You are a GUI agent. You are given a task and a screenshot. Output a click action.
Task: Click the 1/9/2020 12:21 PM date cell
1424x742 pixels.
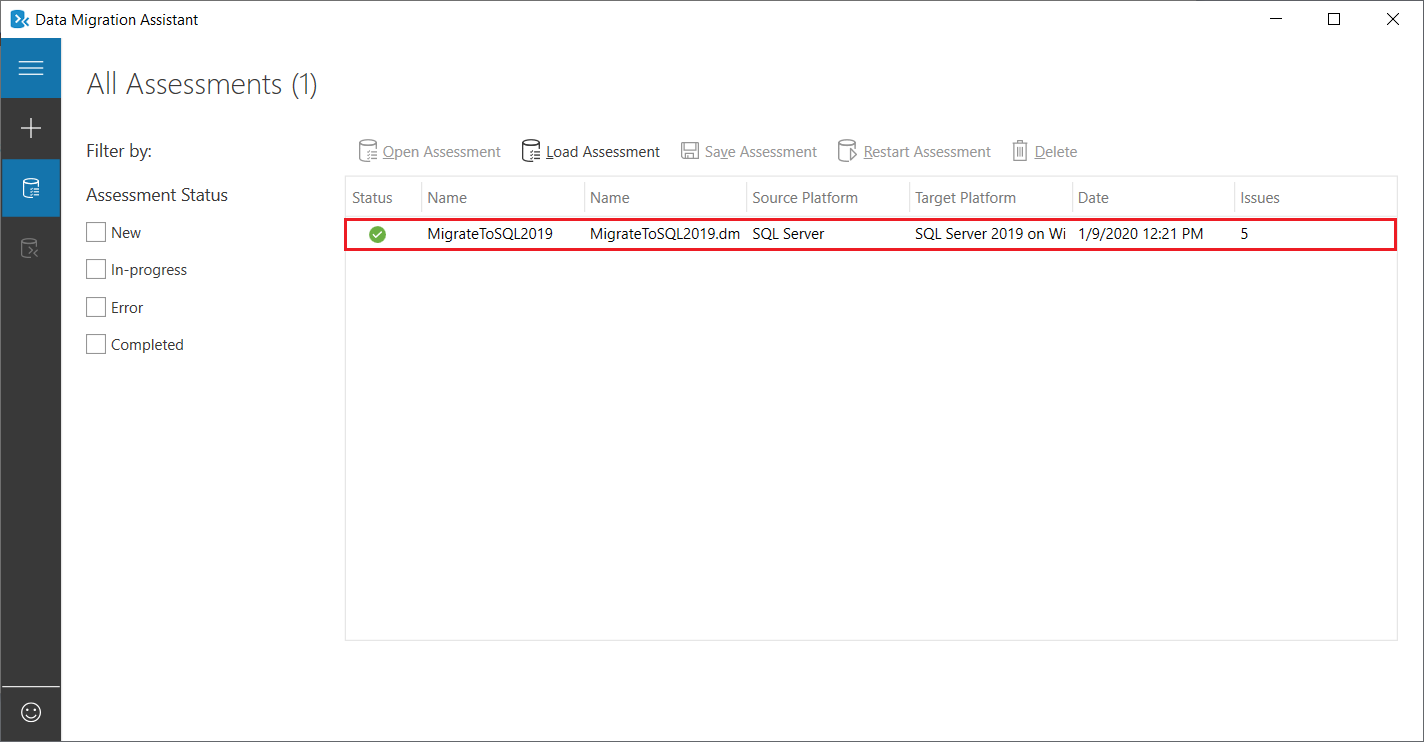coord(1141,234)
